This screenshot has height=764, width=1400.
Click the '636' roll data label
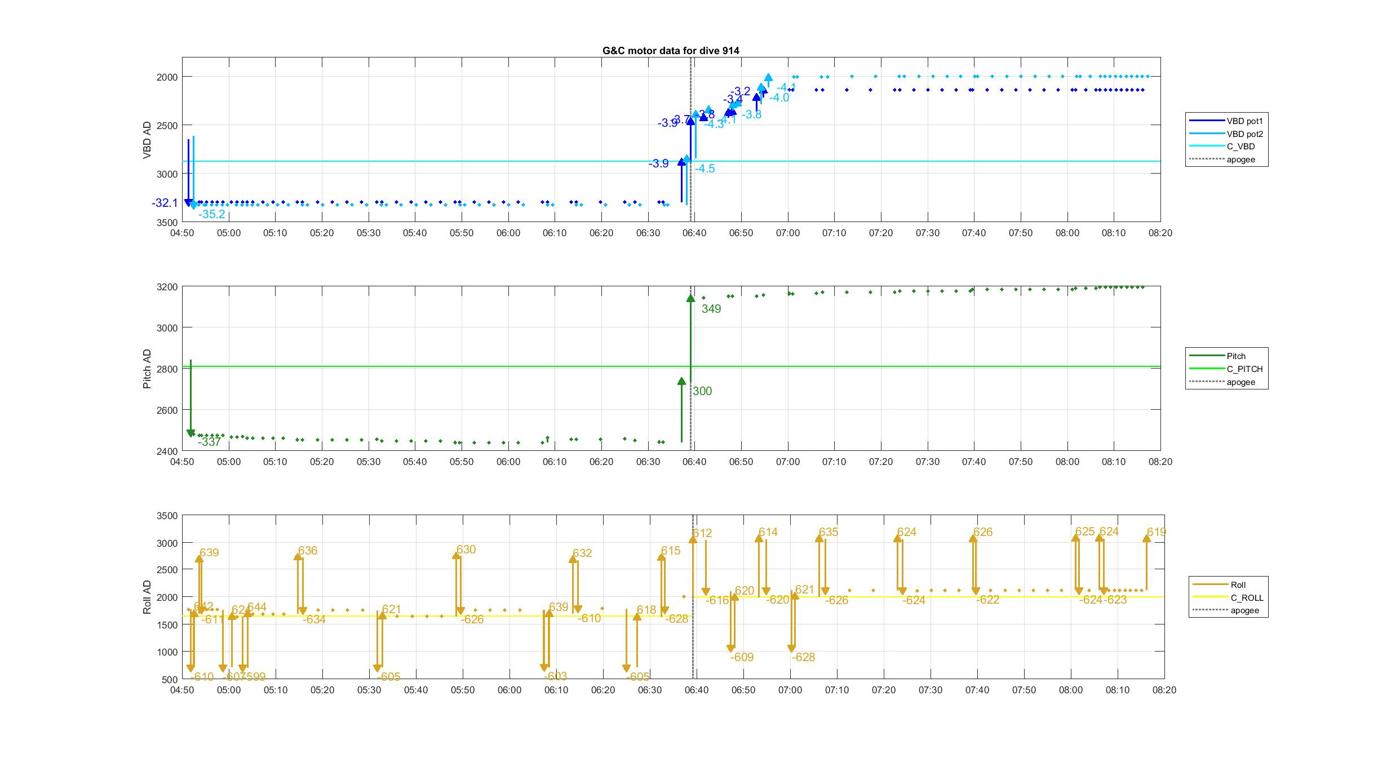point(307,551)
